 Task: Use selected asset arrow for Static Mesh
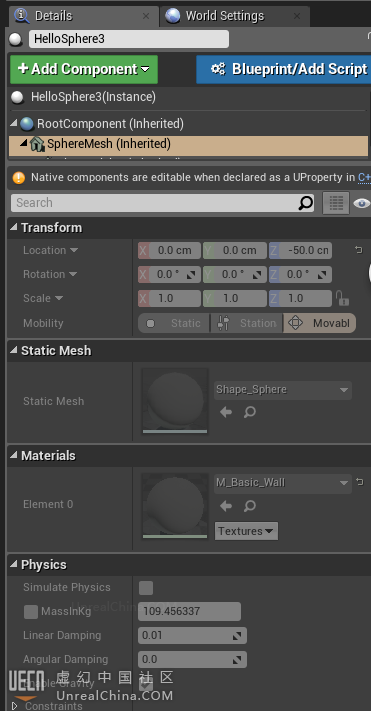pyautogui.click(x=226, y=412)
